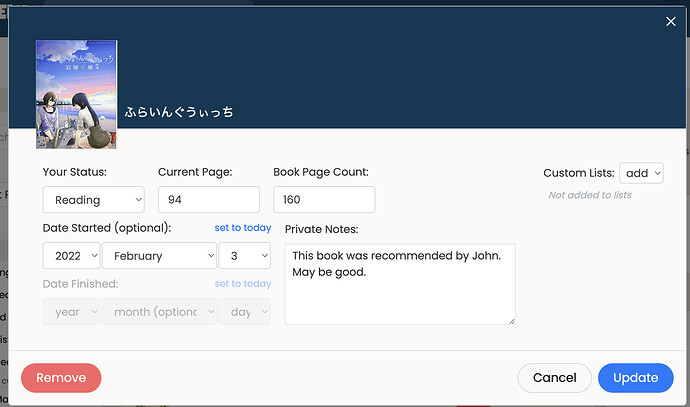Open the Date Started year dropdown 2022
Screen dimensions: 690x407
pyautogui.click(x=71, y=256)
